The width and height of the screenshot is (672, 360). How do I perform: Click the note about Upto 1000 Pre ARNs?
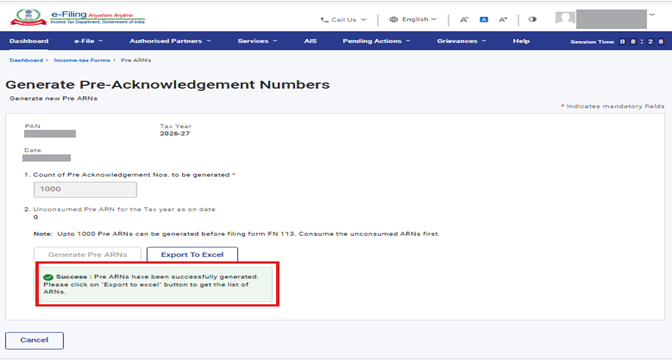[237, 234]
